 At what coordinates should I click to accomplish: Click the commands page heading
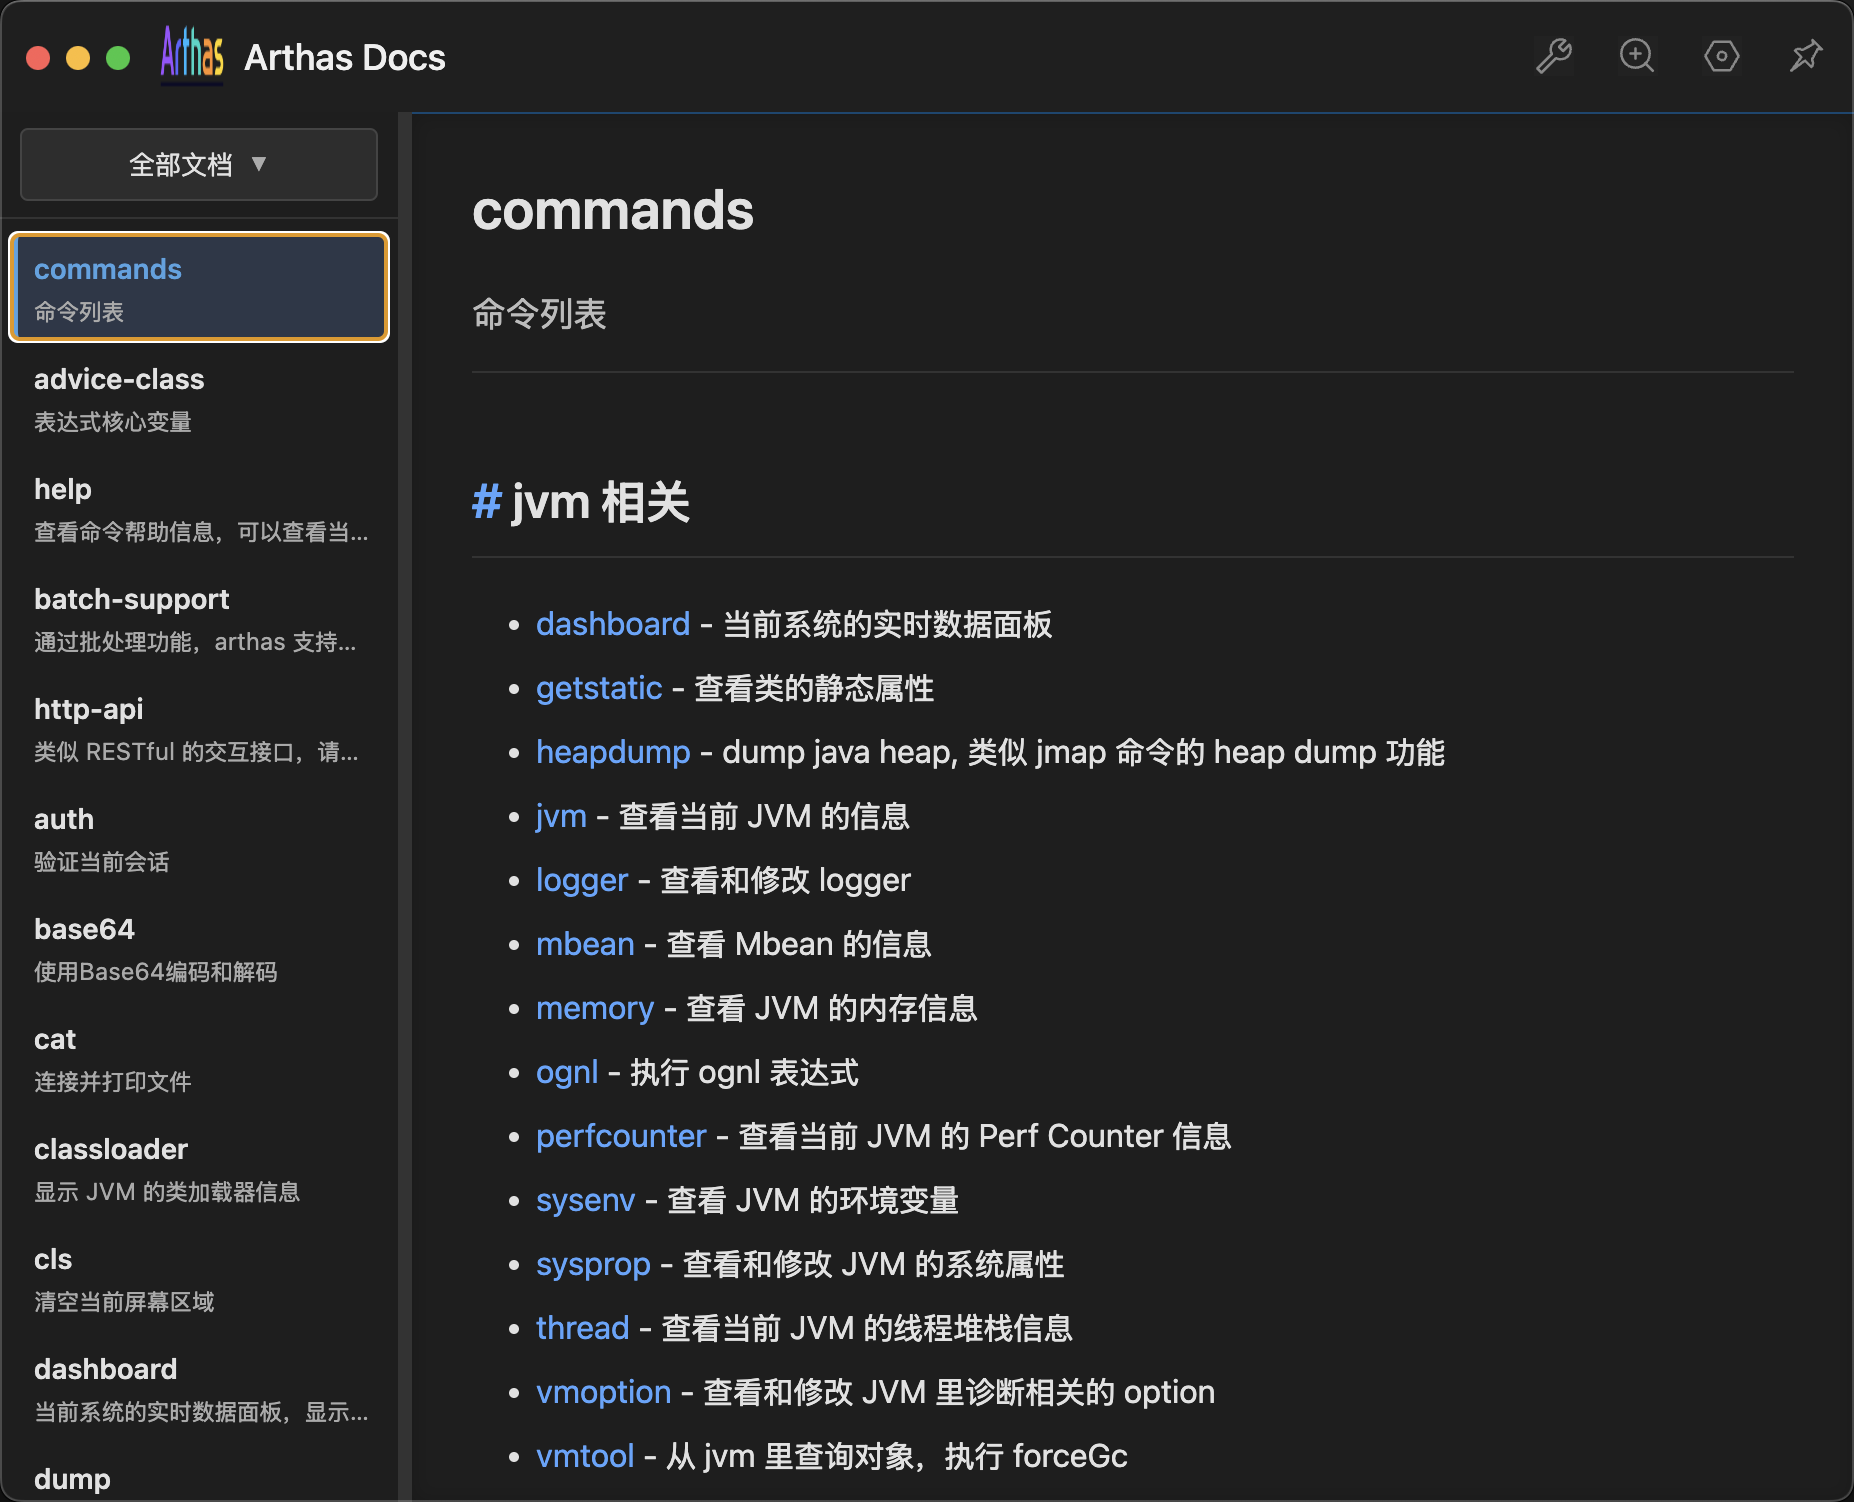click(613, 211)
